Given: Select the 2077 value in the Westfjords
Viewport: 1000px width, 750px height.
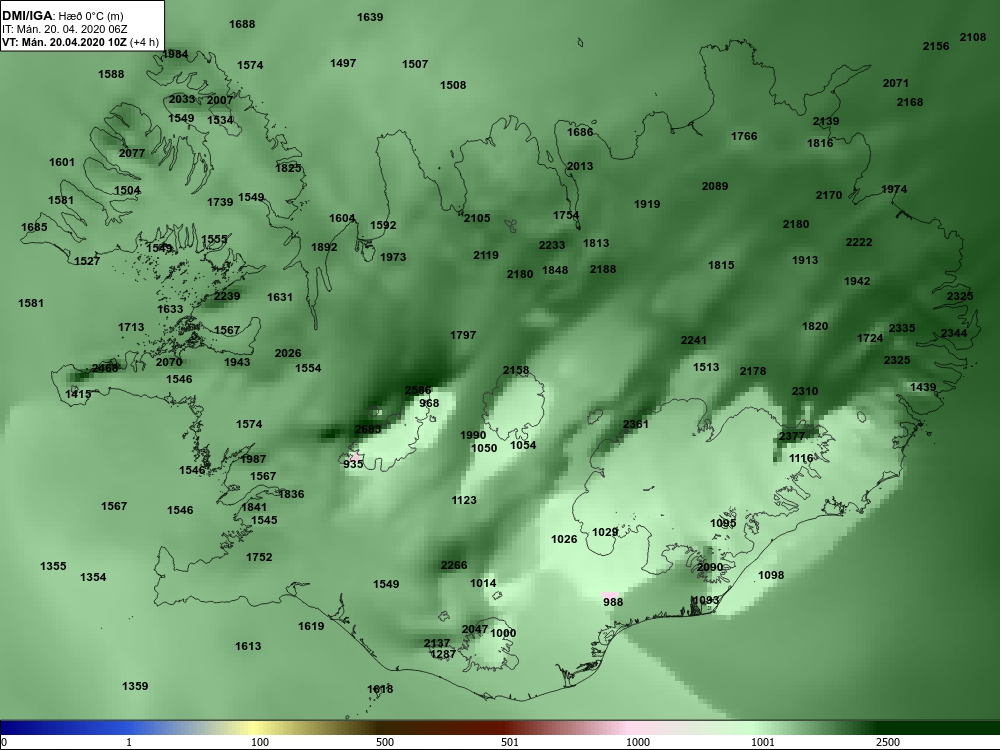Looking at the screenshot, I should pyautogui.click(x=131, y=153).
